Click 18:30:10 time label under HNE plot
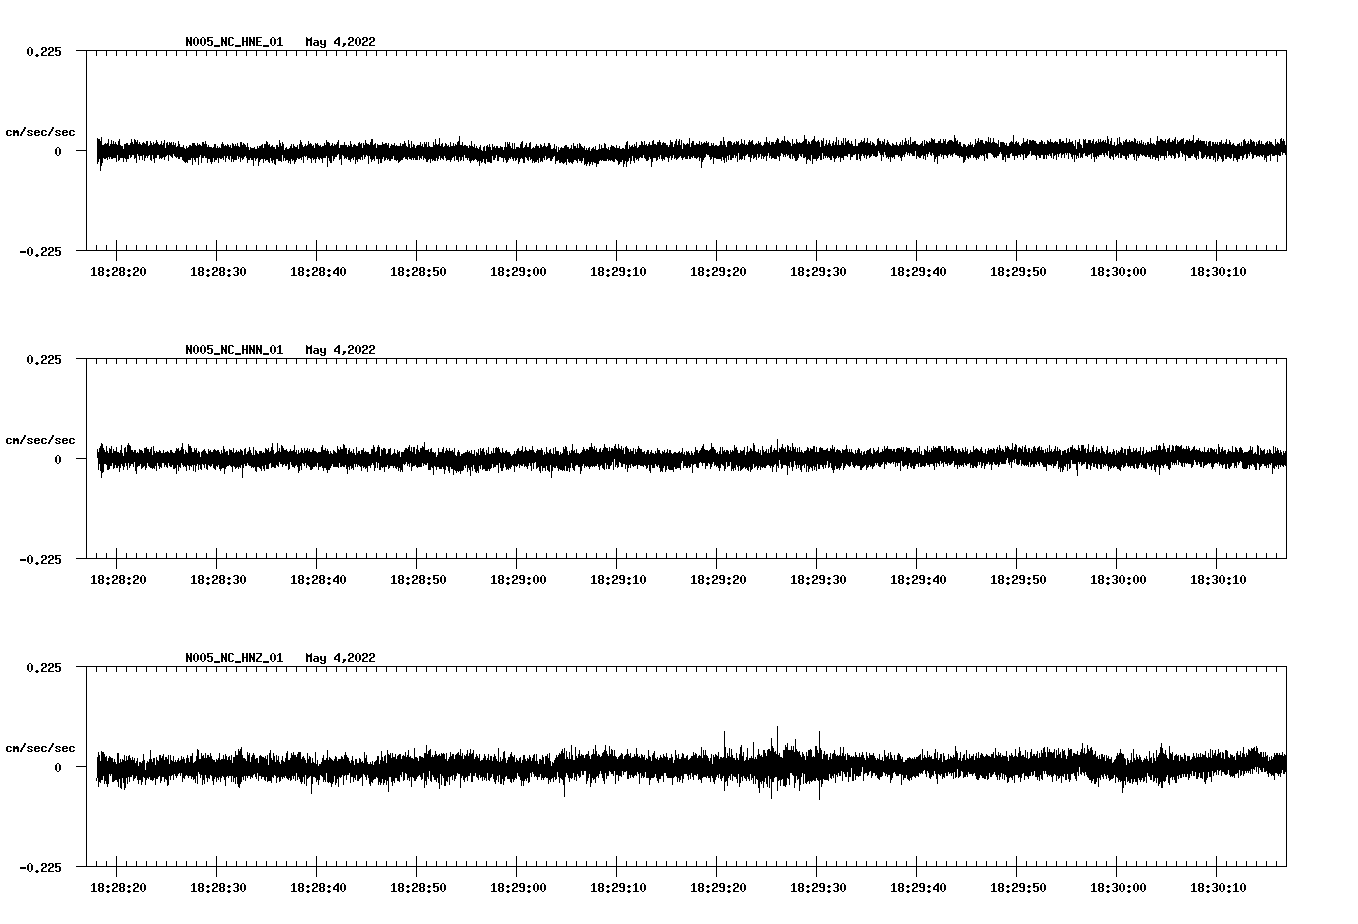Viewport: 1358px width, 924px height. point(1218,272)
